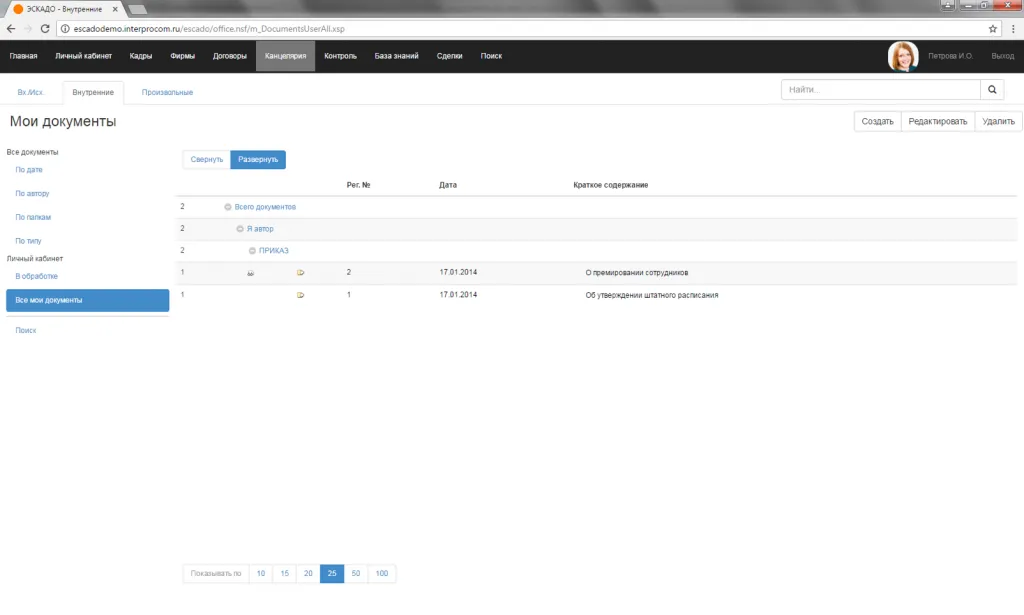The image size is (1024, 615).
Task: Open the 'Контроль' top menu
Action: [x=340, y=56]
